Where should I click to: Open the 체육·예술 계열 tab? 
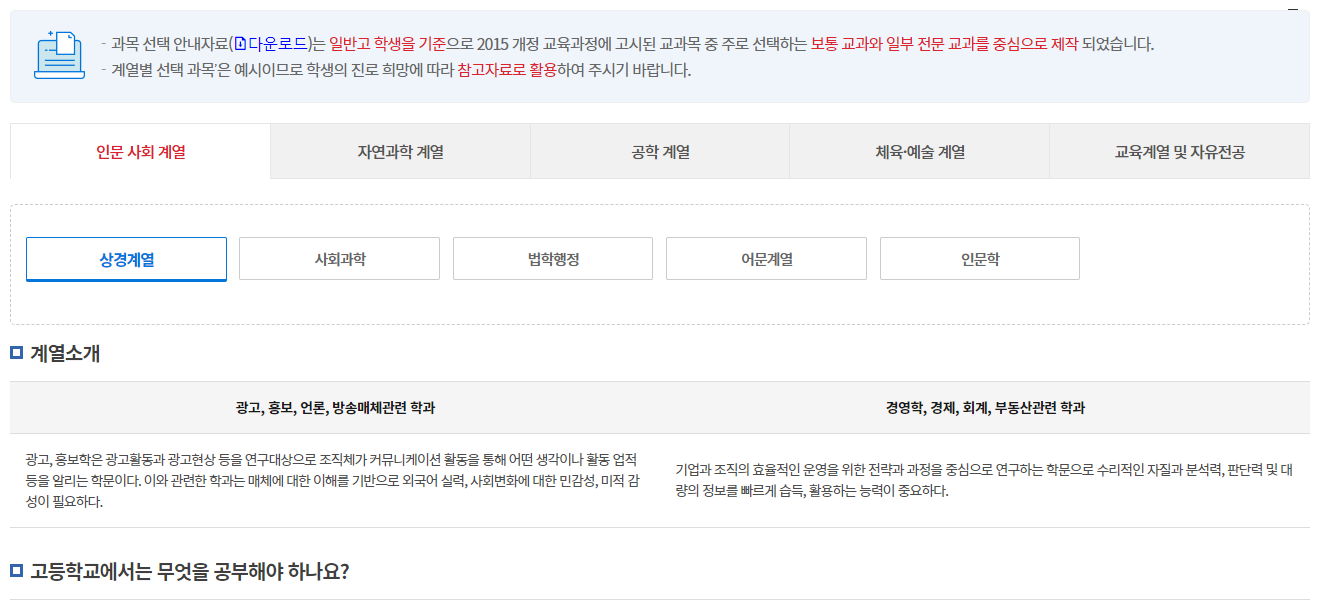click(x=920, y=151)
